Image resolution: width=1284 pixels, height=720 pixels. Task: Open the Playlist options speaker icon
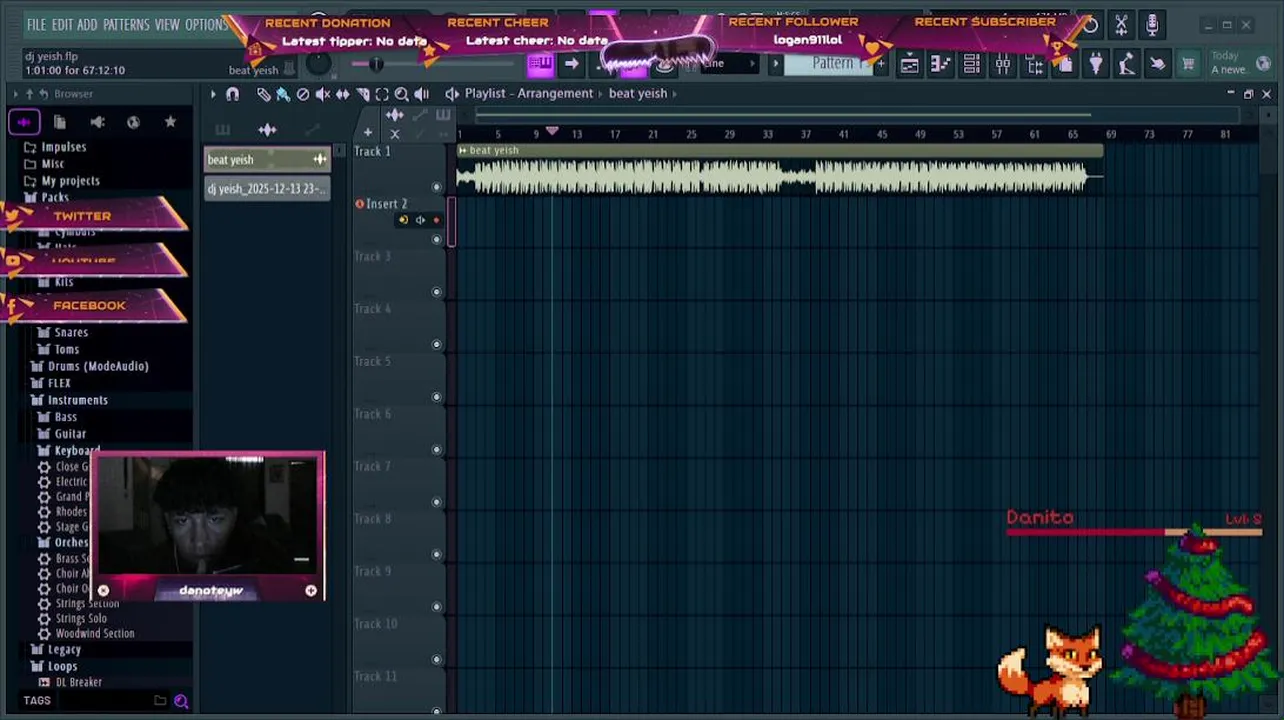coord(452,94)
